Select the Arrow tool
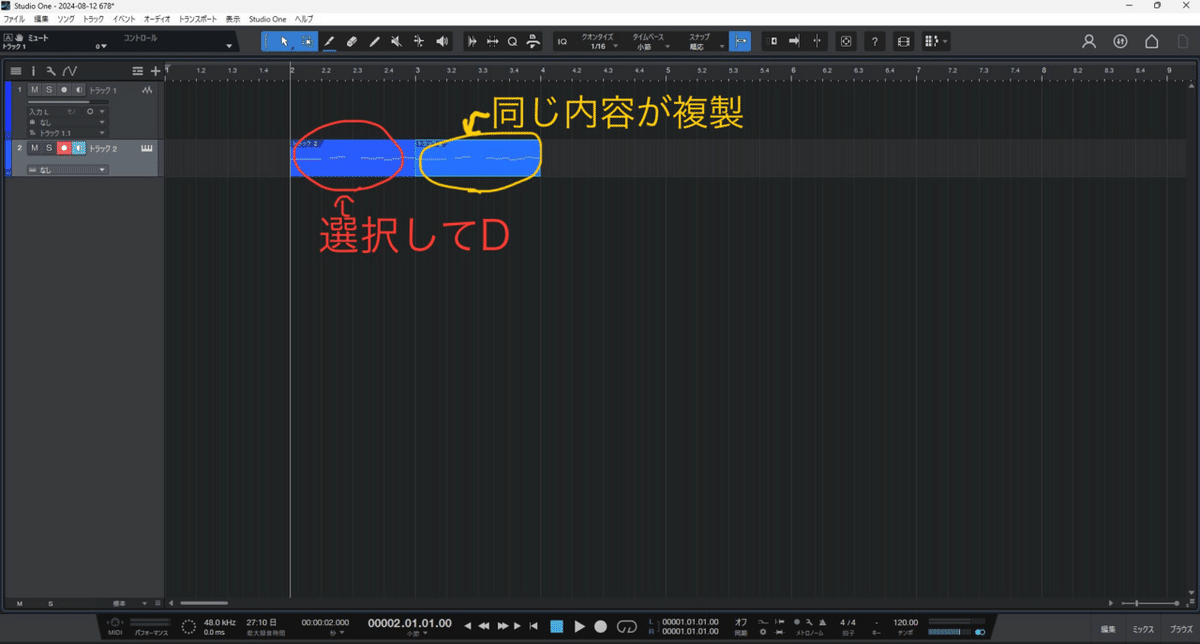 (284, 41)
